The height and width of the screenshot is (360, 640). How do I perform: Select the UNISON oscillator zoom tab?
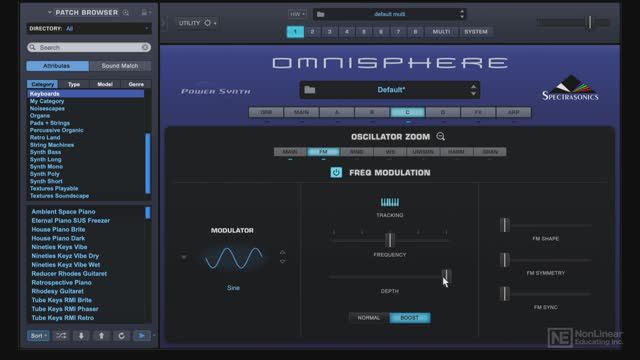pyautogui.click(x=423, y=152)
